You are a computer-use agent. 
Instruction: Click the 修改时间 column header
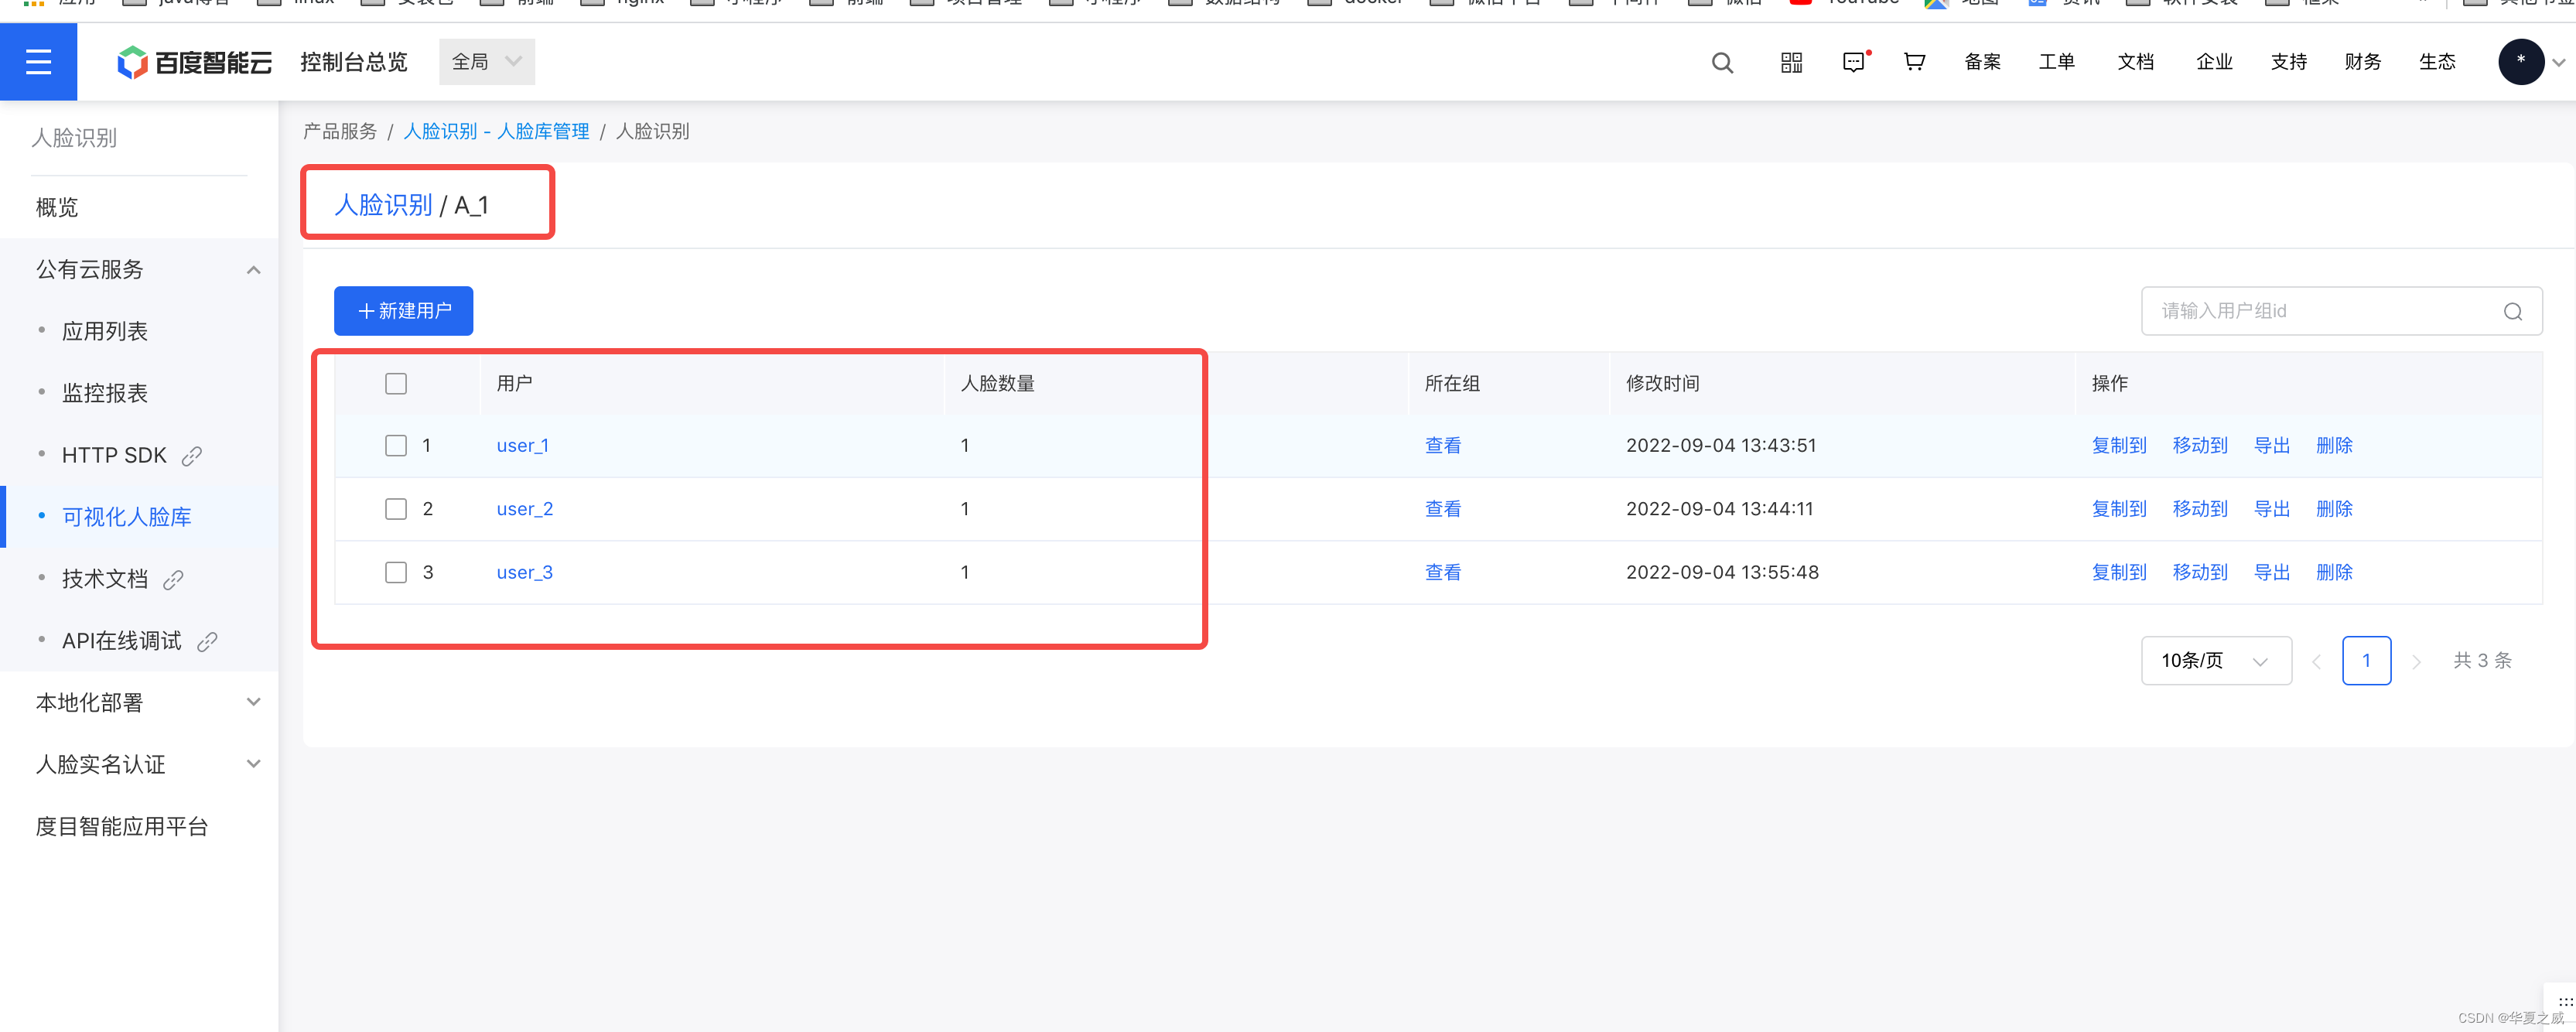point(1662,384)
